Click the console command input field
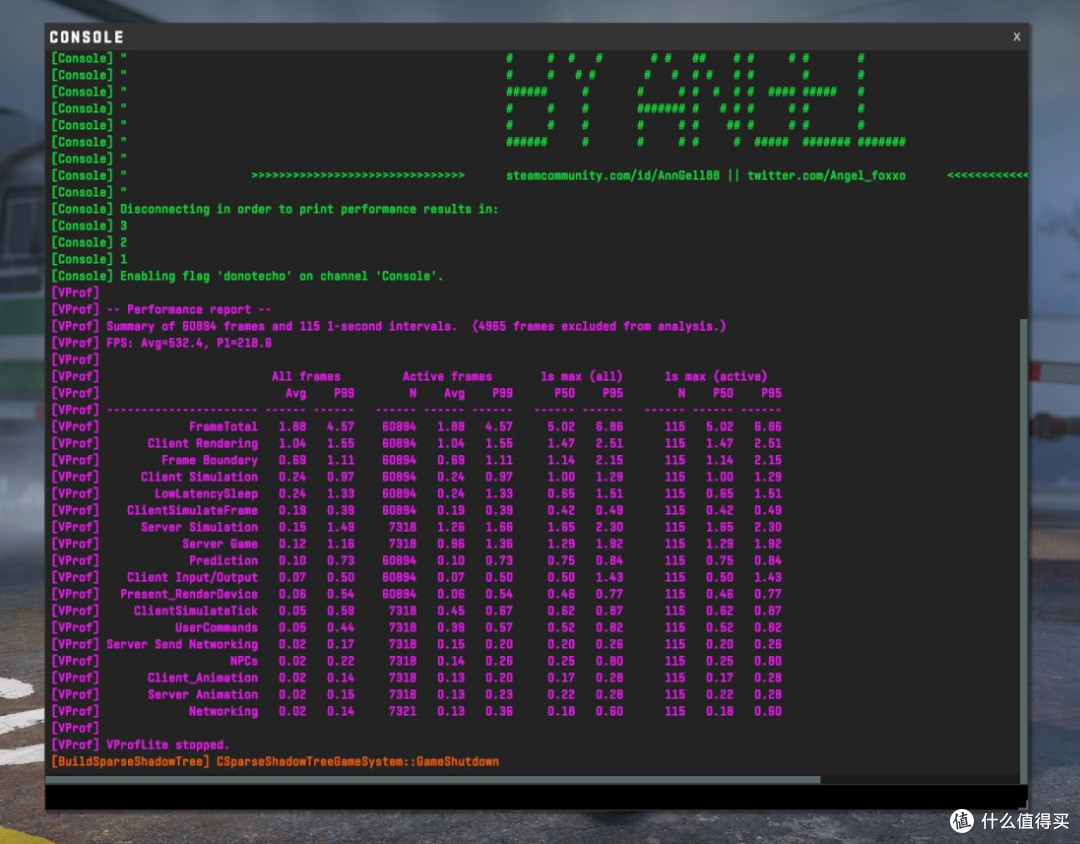Viewport: 1080px width, 844px height. point(535,797)
